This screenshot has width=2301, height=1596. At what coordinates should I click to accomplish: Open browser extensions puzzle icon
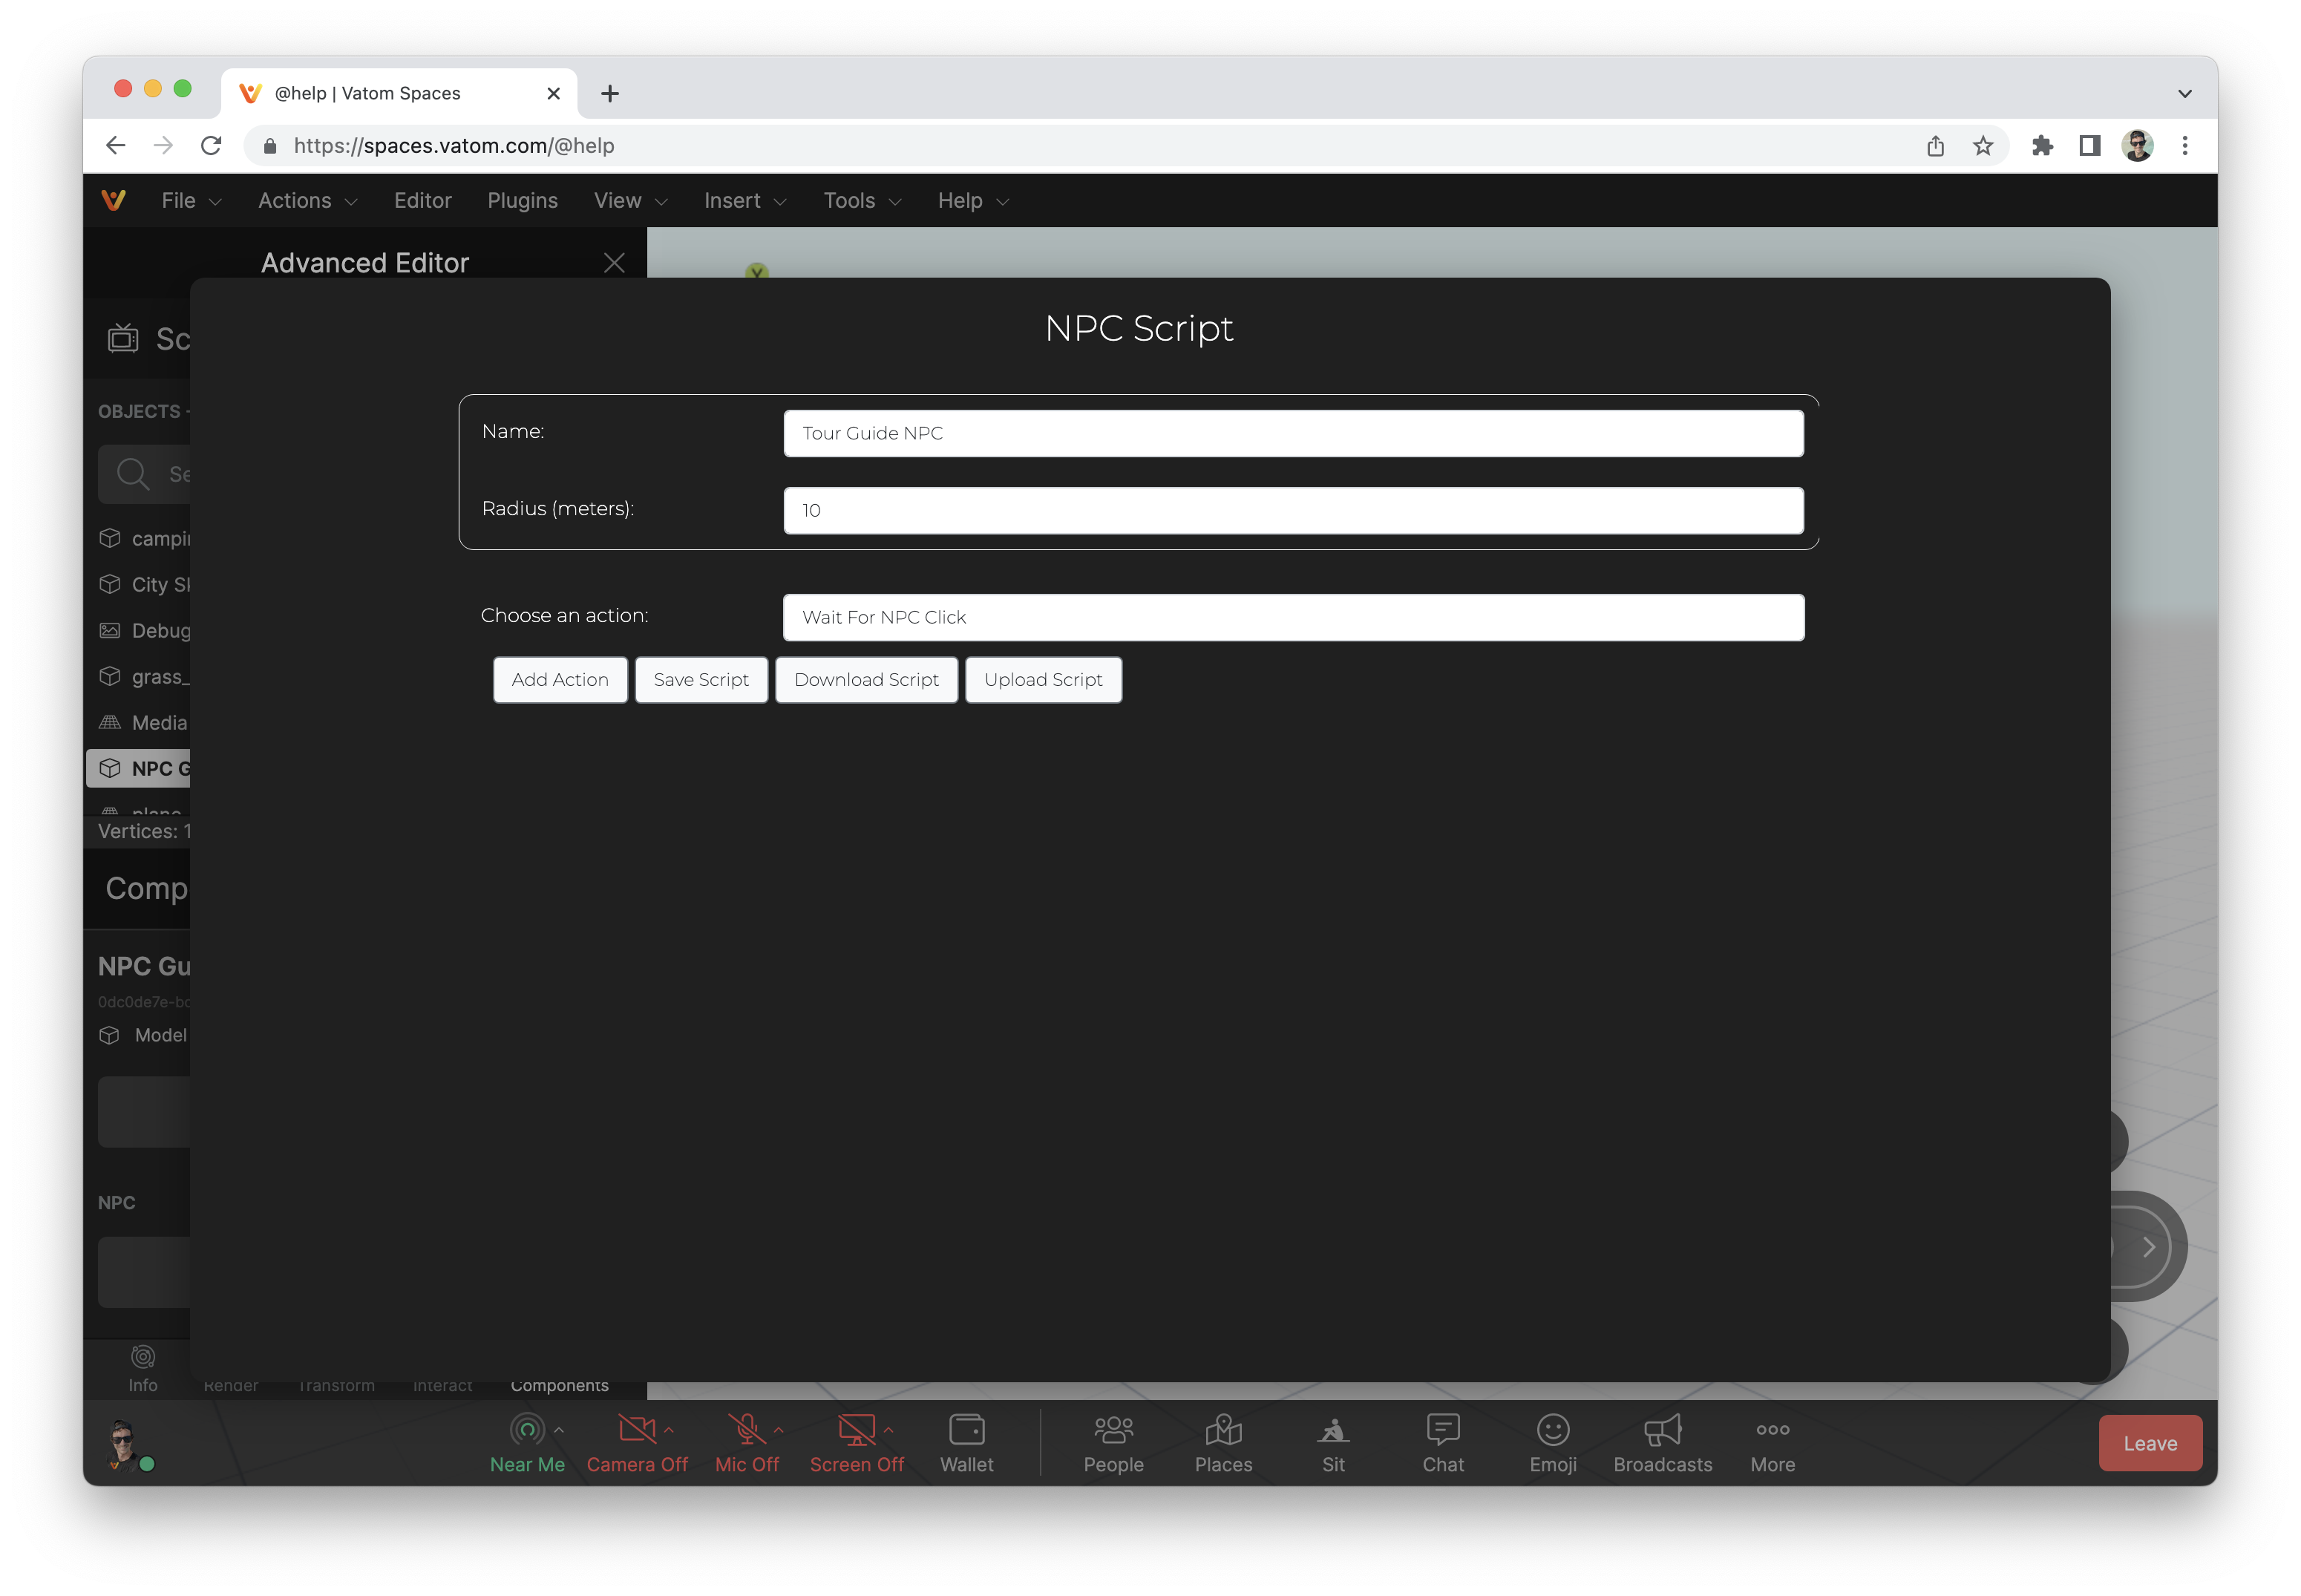2042,146
